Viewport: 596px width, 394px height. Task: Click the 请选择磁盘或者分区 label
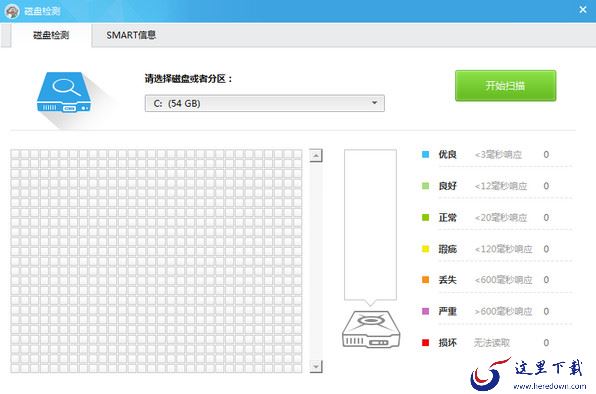[188, 79]
